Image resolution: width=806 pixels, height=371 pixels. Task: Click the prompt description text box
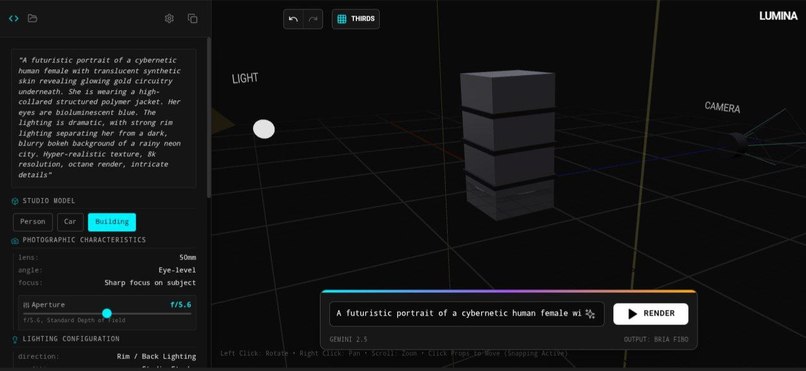(x=104, y=118)
